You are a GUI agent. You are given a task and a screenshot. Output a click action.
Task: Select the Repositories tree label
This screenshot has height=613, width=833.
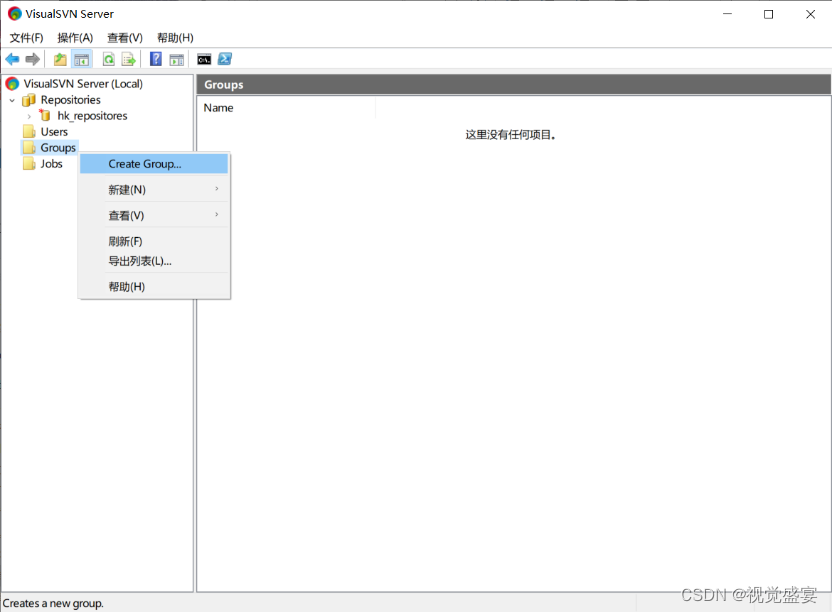(x=71, y=100)
